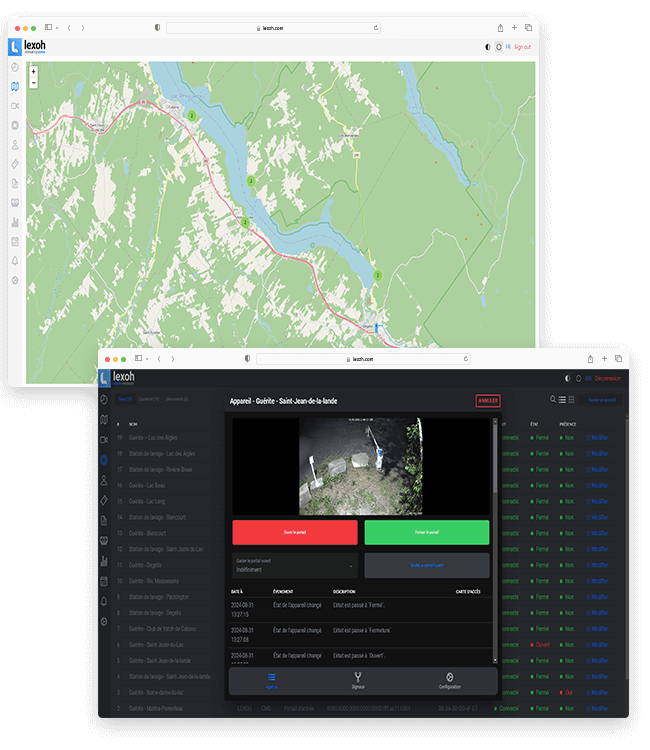650x750 pixels.
Task: Toggle the theme contrast icon in the dark window
Action: point(568,378)
